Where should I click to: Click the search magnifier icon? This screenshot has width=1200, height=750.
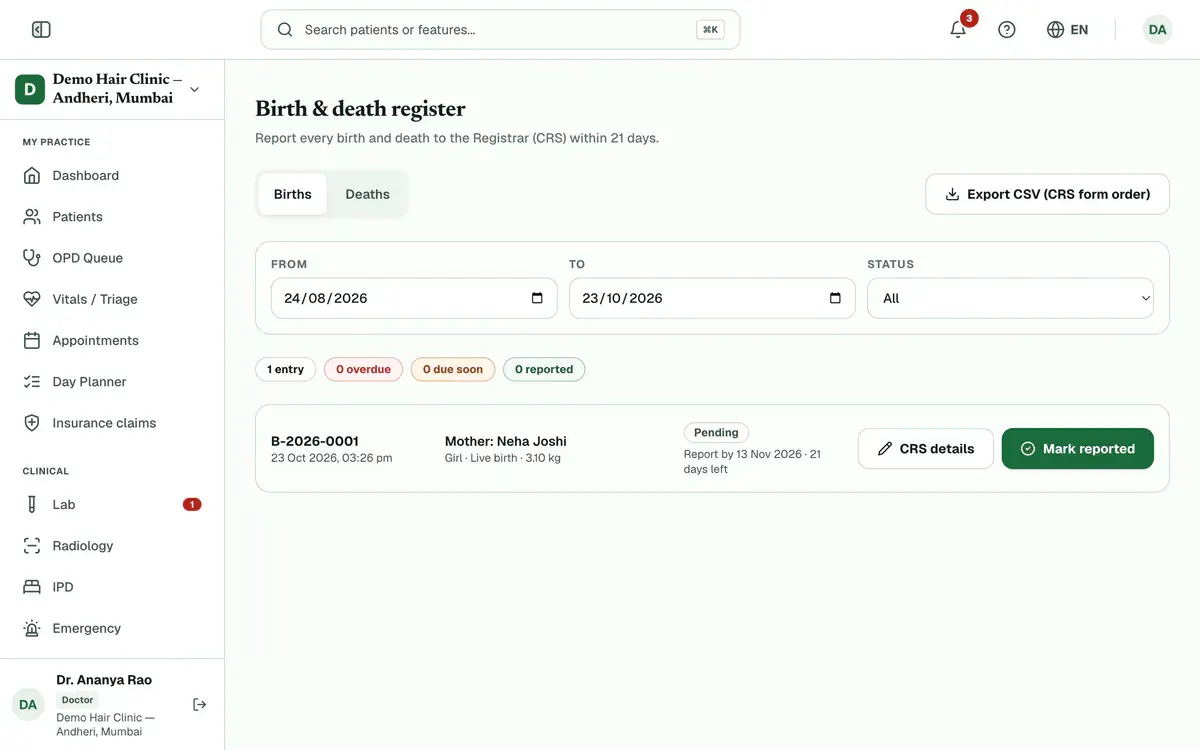[x=285, y=30]
